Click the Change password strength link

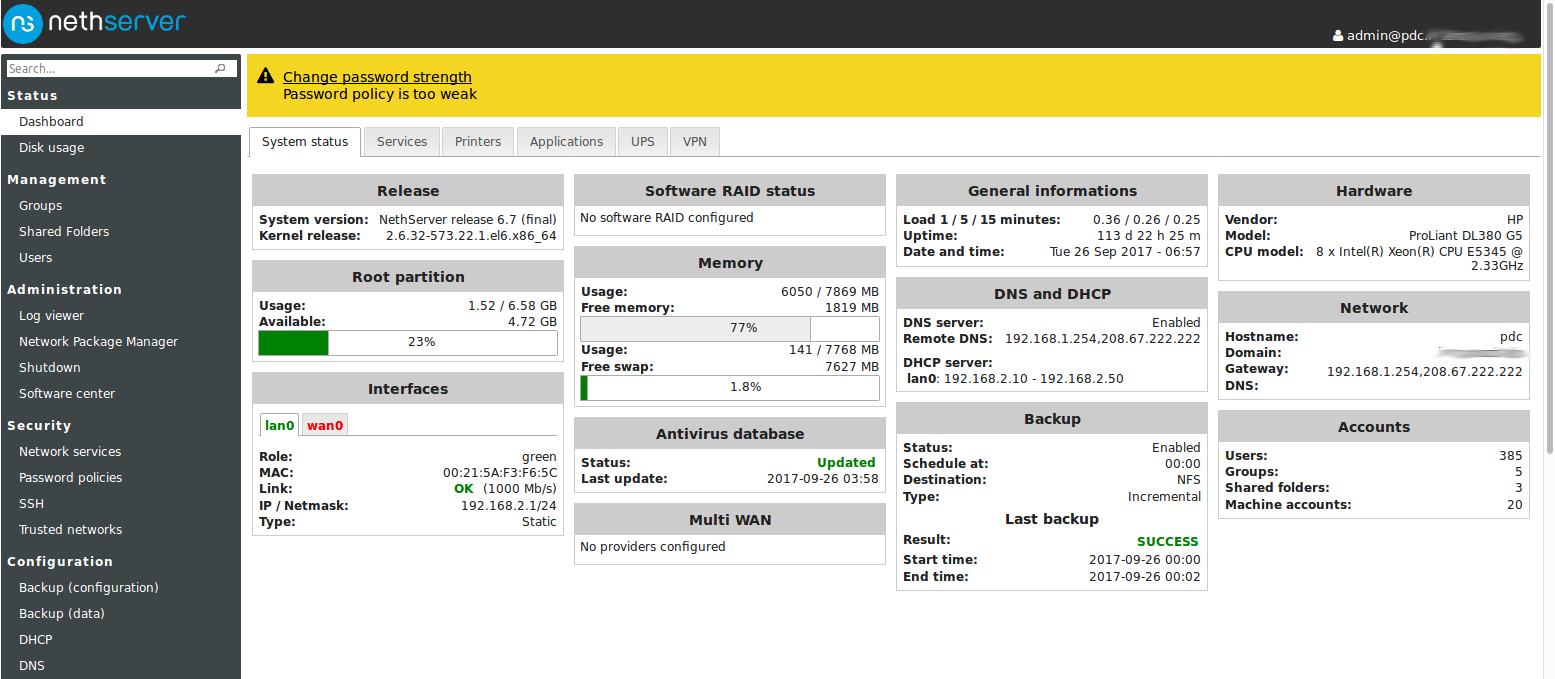[377, 76]
